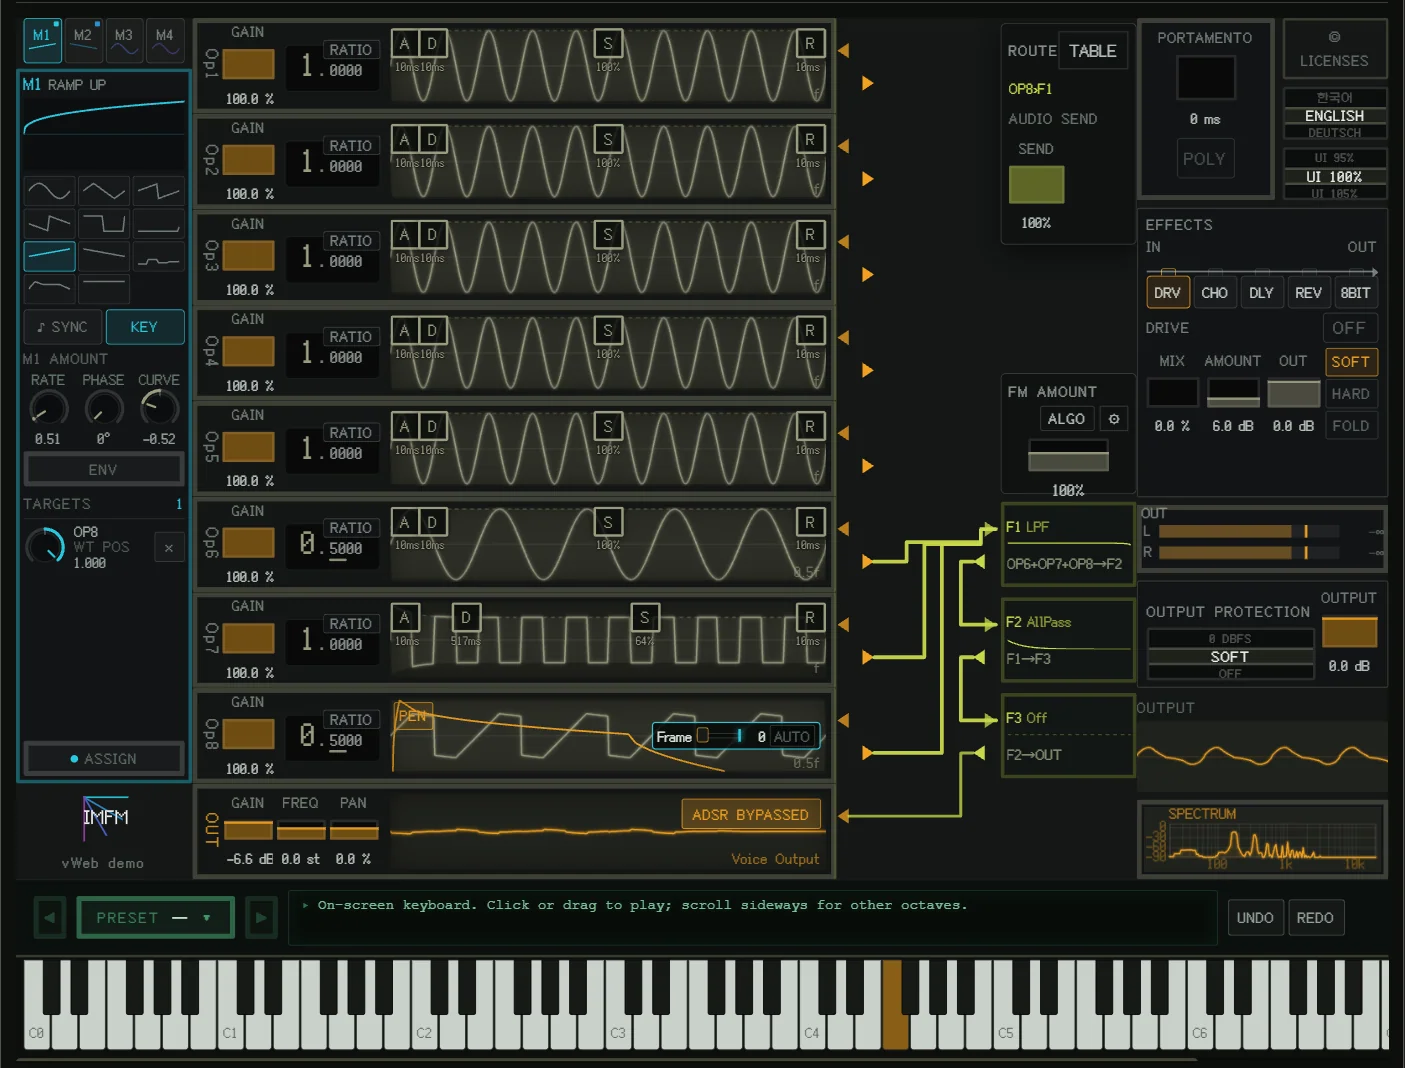
Task: Toggle KEY retrigger for M1
Action: (x=144, y=327)
